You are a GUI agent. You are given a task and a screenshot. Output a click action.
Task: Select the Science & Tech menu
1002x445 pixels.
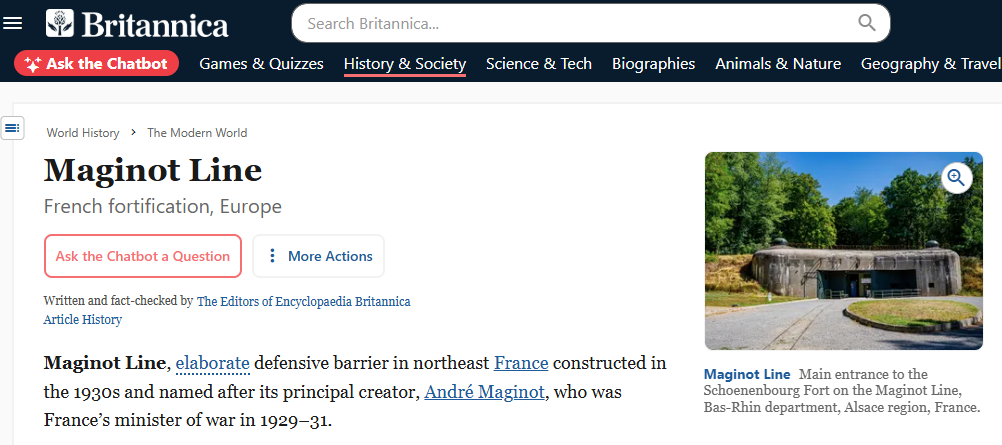pyautogui.click(x=538, y=64)
